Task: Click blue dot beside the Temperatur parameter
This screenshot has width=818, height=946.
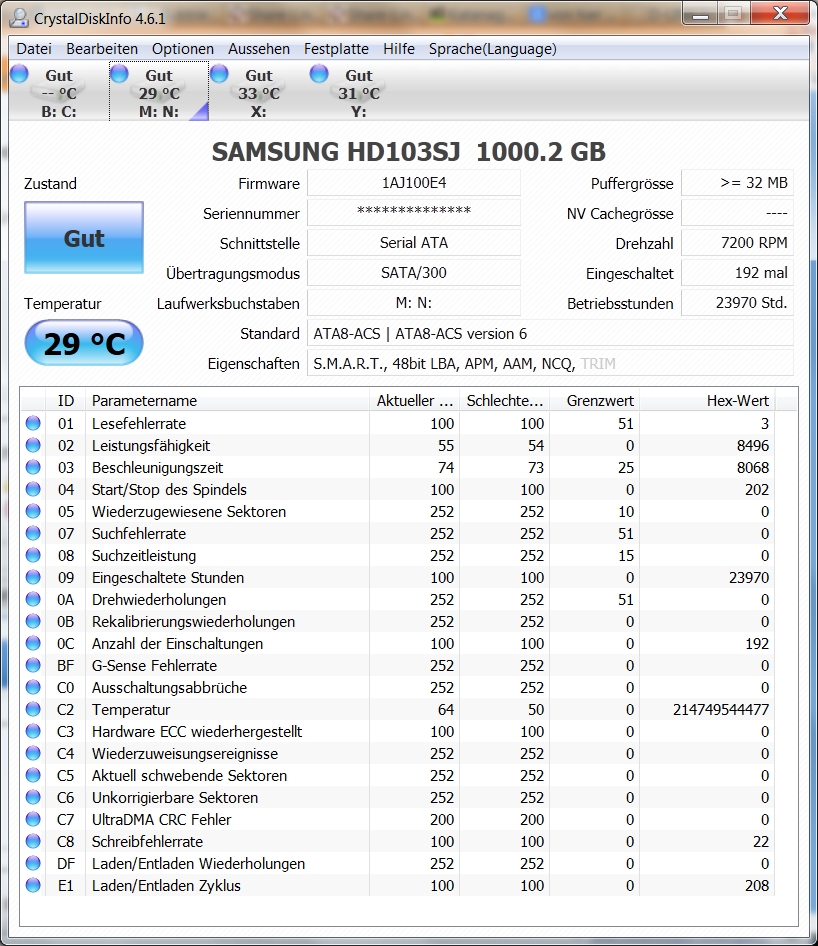Action: 32,709
